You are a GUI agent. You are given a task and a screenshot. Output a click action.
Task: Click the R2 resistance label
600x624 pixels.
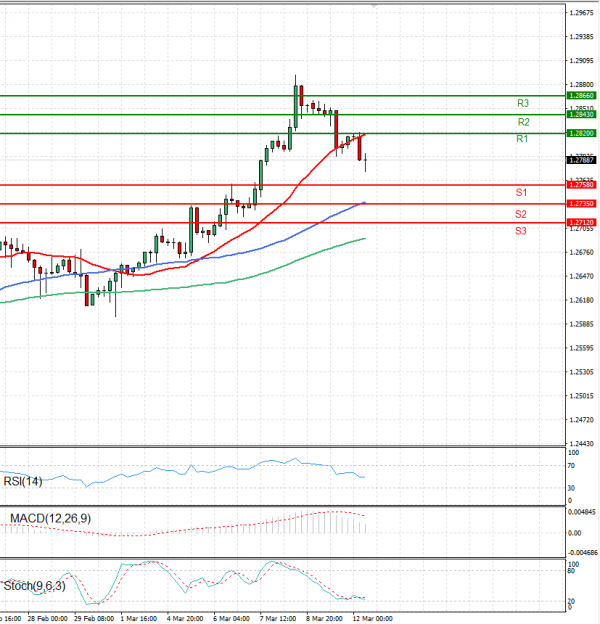coord(522,121)
